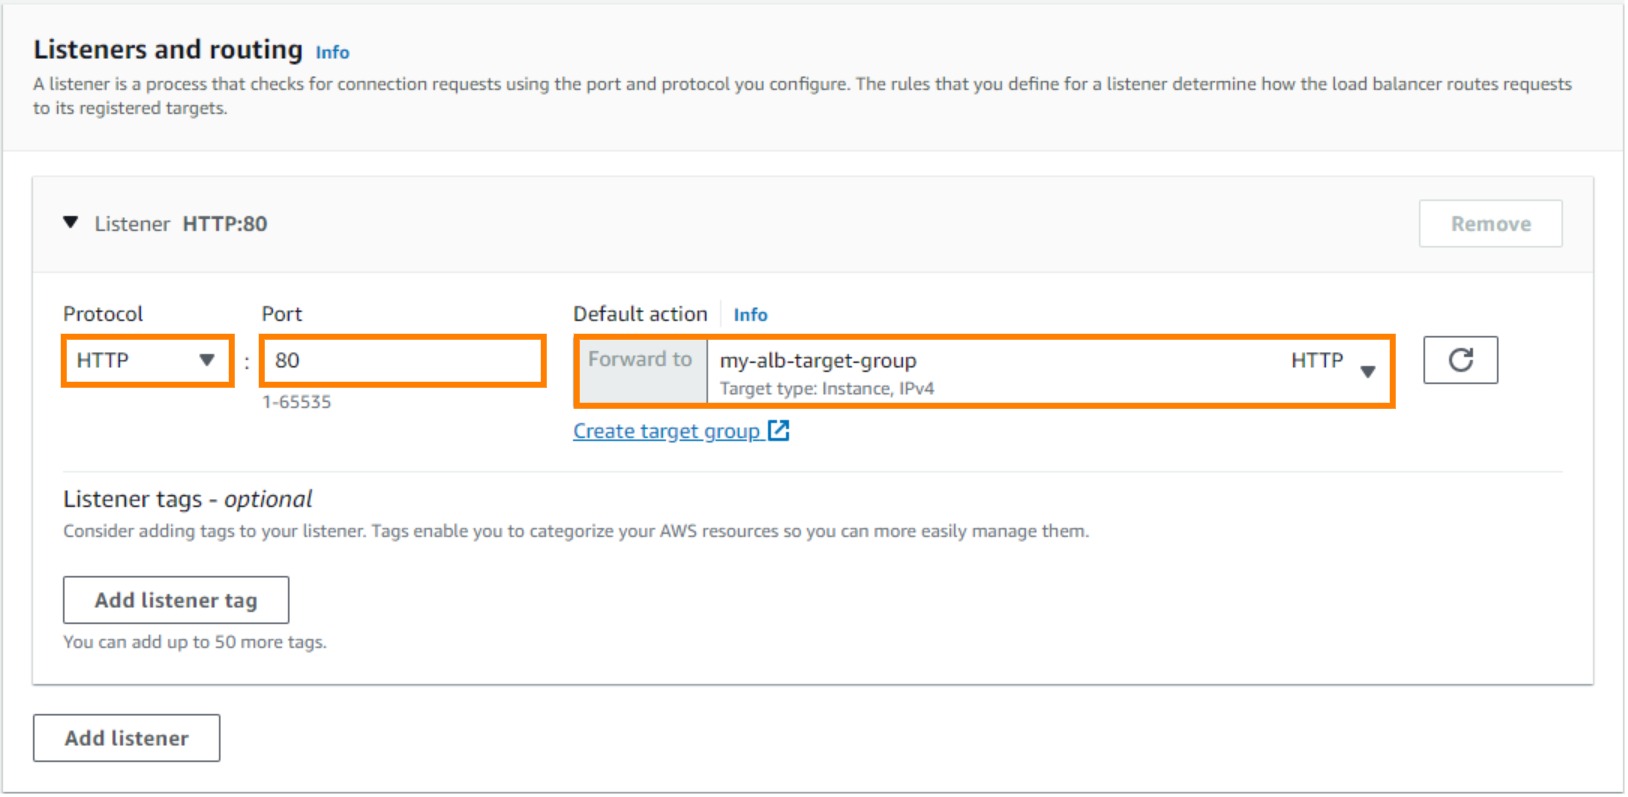Click the Forward to action label

coord(640,360)
